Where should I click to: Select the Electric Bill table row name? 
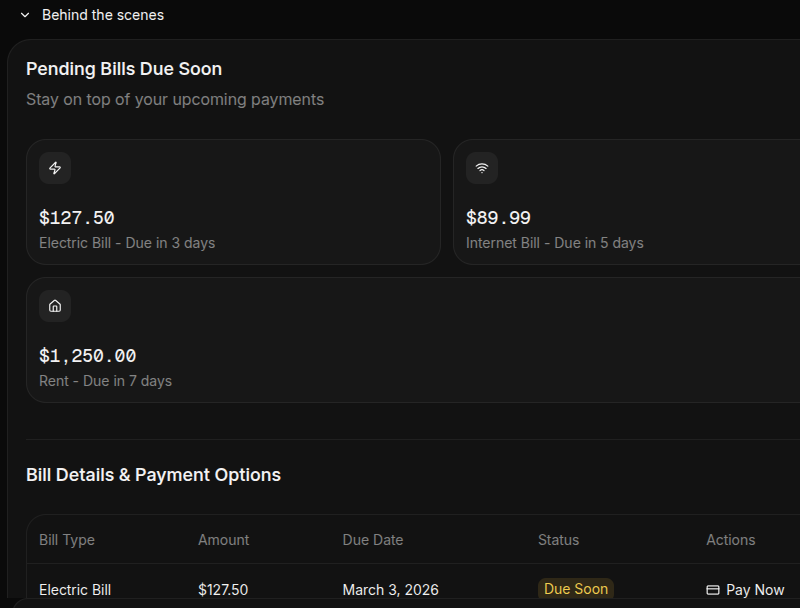[75, 590]
